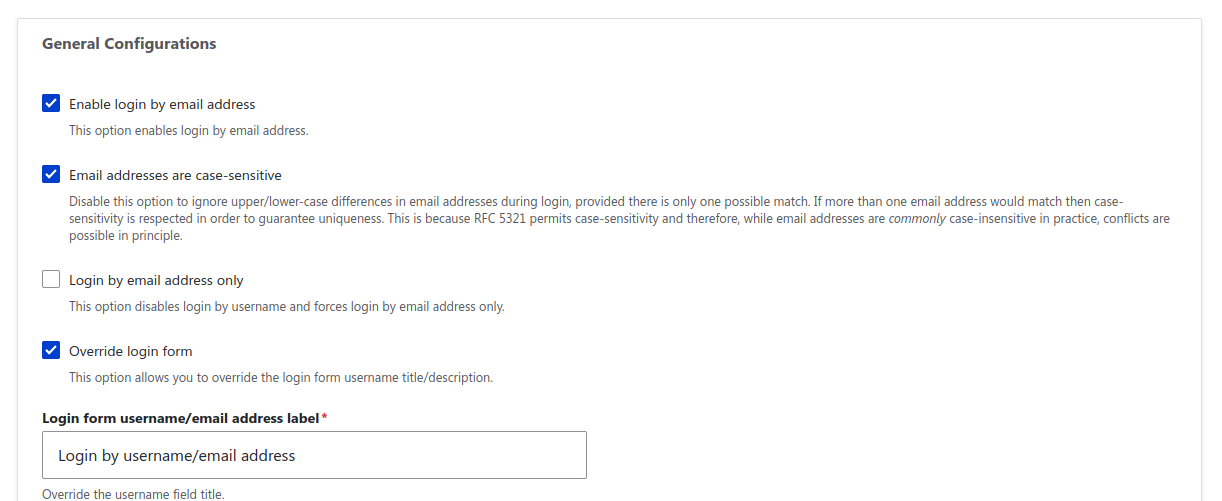This screenshot has width=1222, height=501.
Task: Click the 'Email addresses are case-sensitive' label text
Action: pos(175,175)
